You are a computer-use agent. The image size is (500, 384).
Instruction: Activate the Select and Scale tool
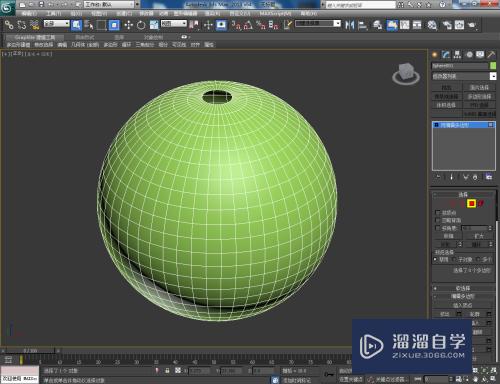(x=154, y=25)
